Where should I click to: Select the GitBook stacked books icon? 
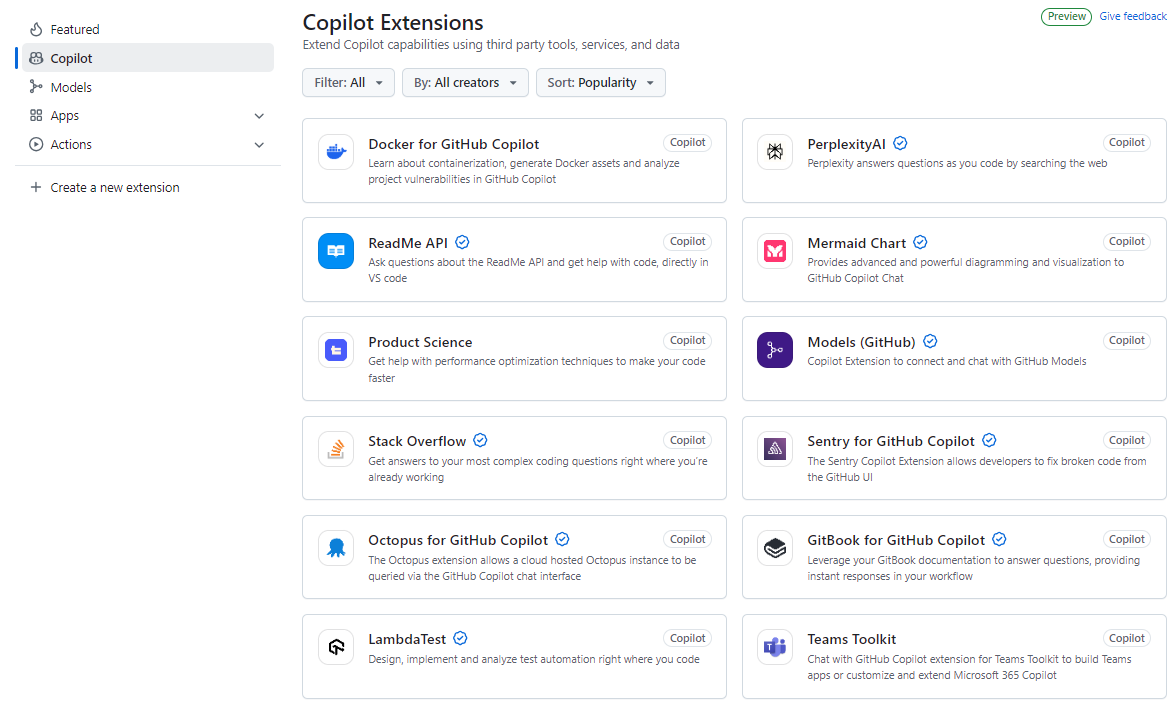pos(775,548)
